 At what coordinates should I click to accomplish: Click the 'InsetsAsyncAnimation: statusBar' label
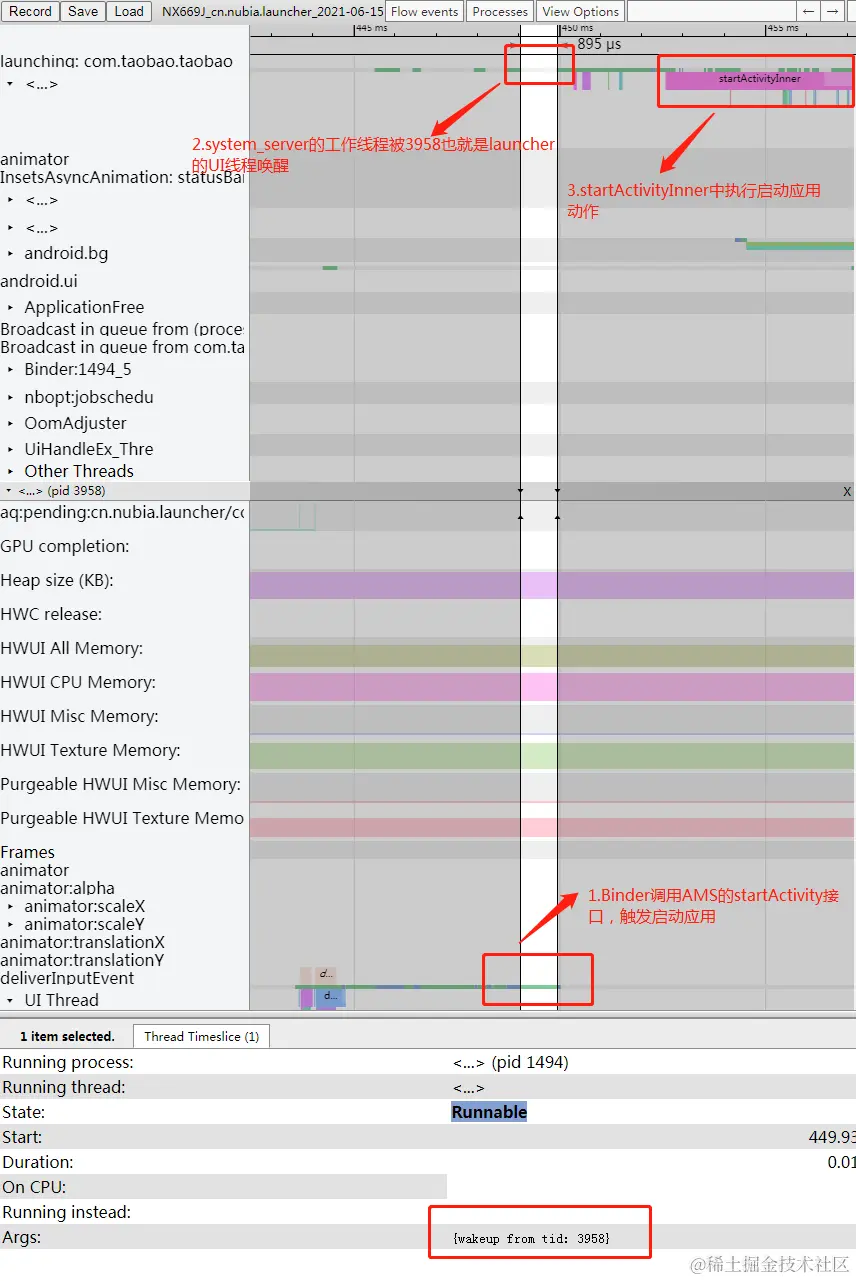[122, 177]
